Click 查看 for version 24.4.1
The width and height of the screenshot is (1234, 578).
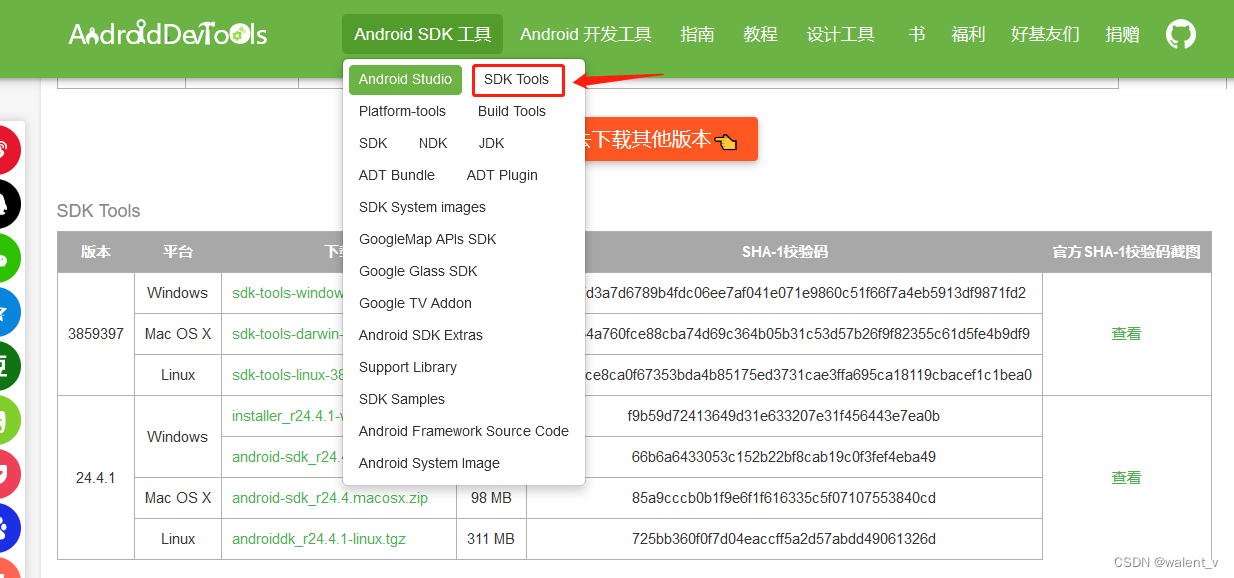pos(1126,478)
